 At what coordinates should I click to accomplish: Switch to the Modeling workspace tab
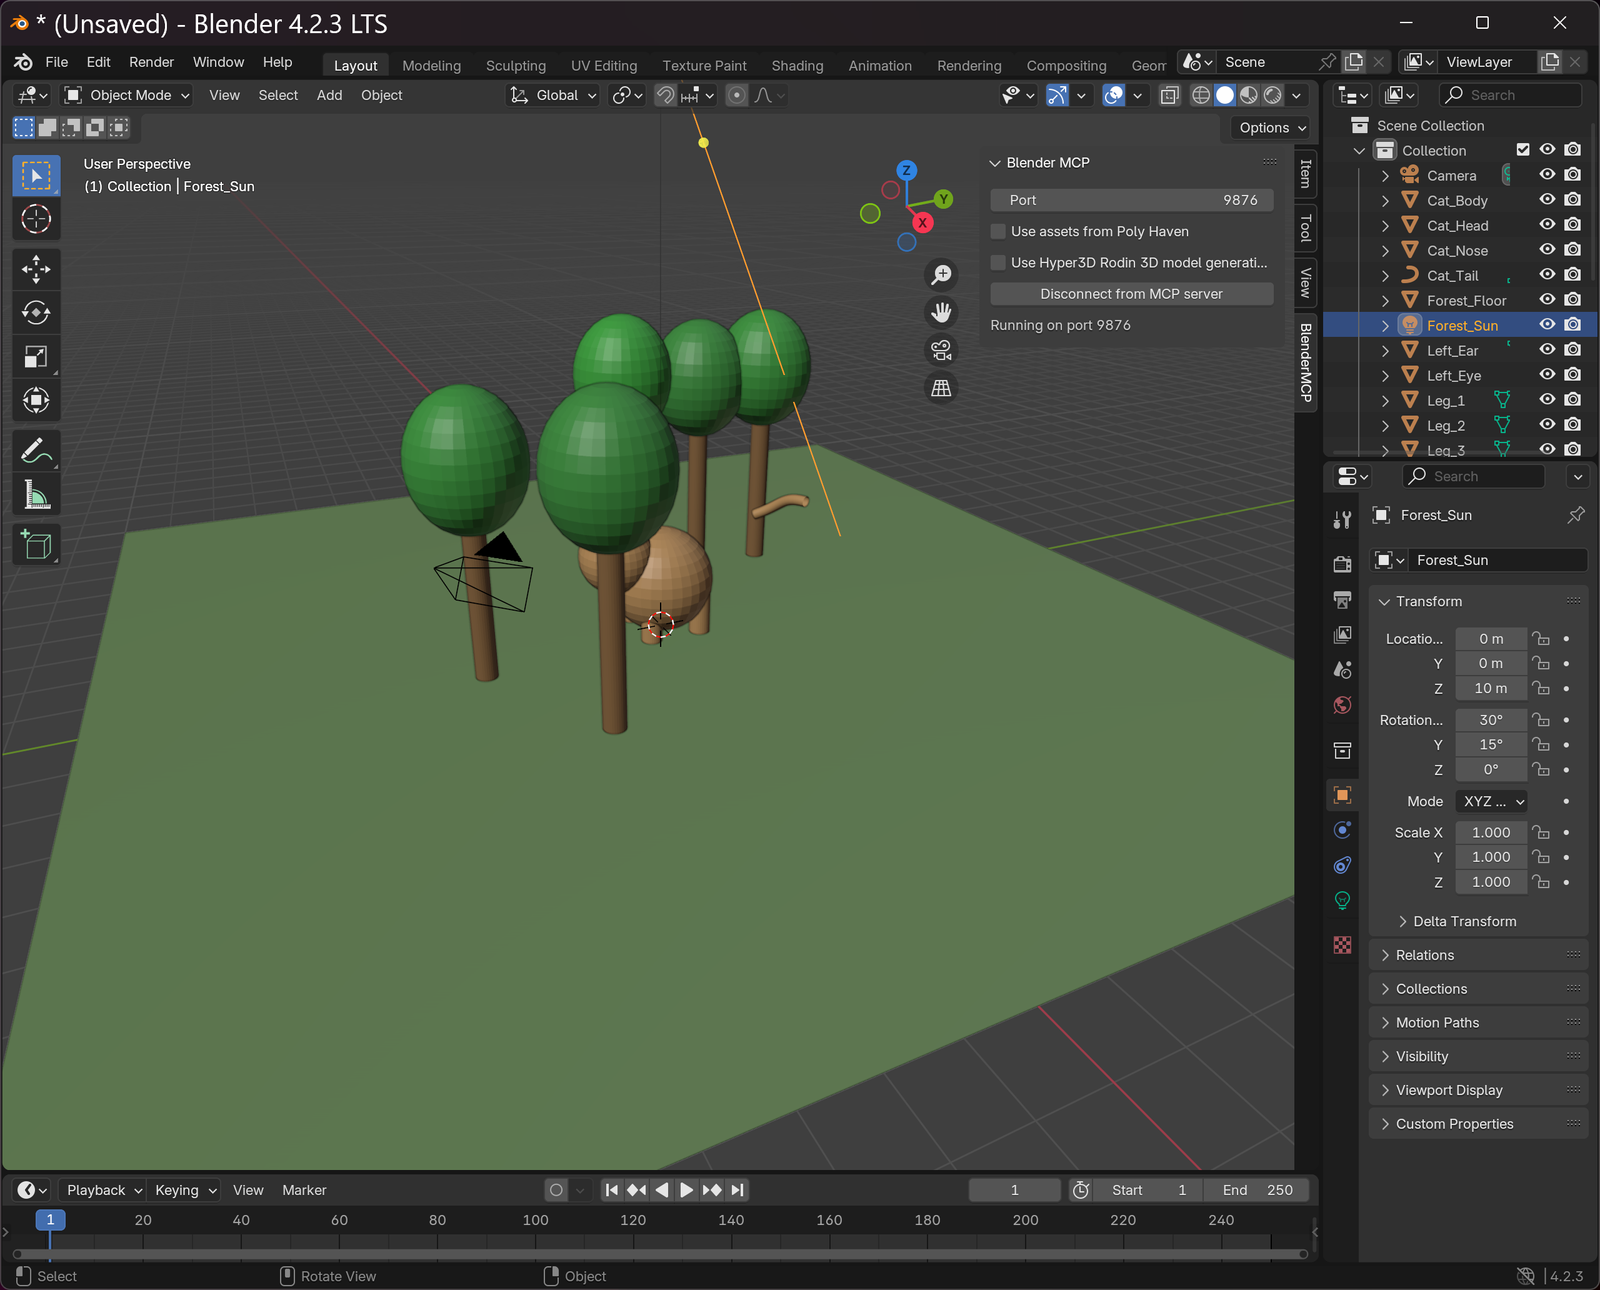(x=432, y=65)
